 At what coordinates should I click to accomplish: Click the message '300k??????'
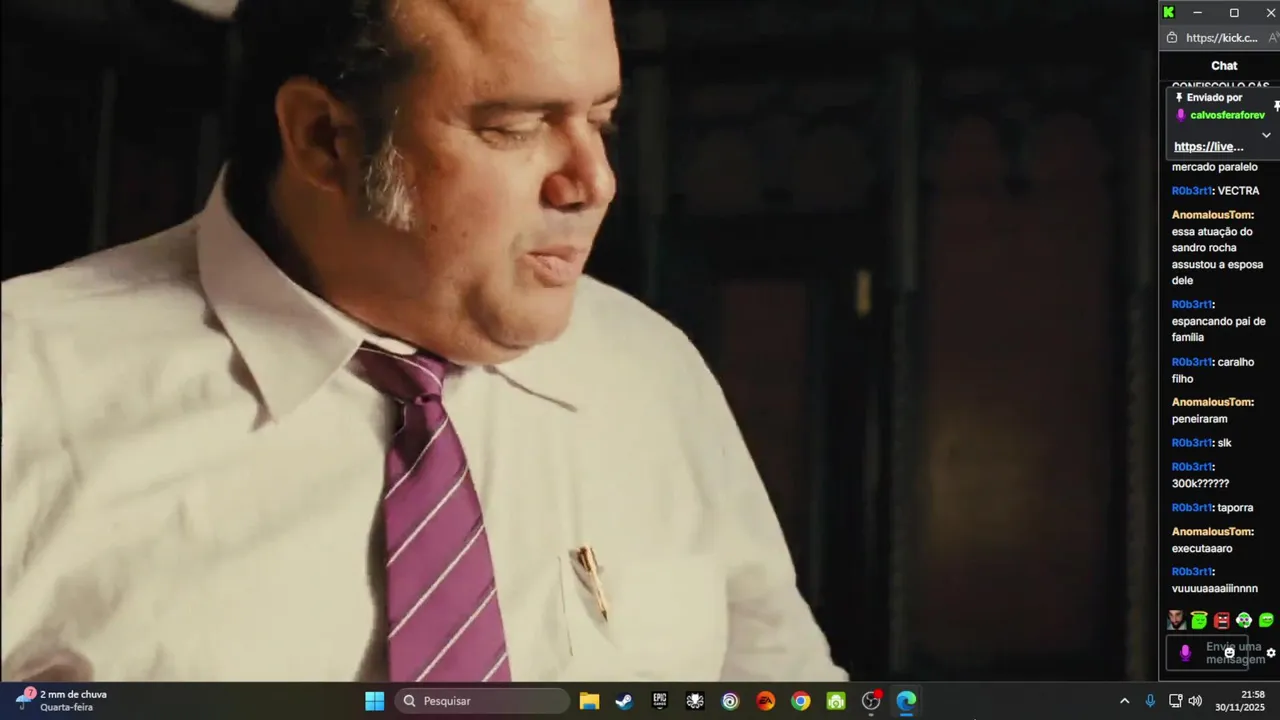coord(1200,484)
